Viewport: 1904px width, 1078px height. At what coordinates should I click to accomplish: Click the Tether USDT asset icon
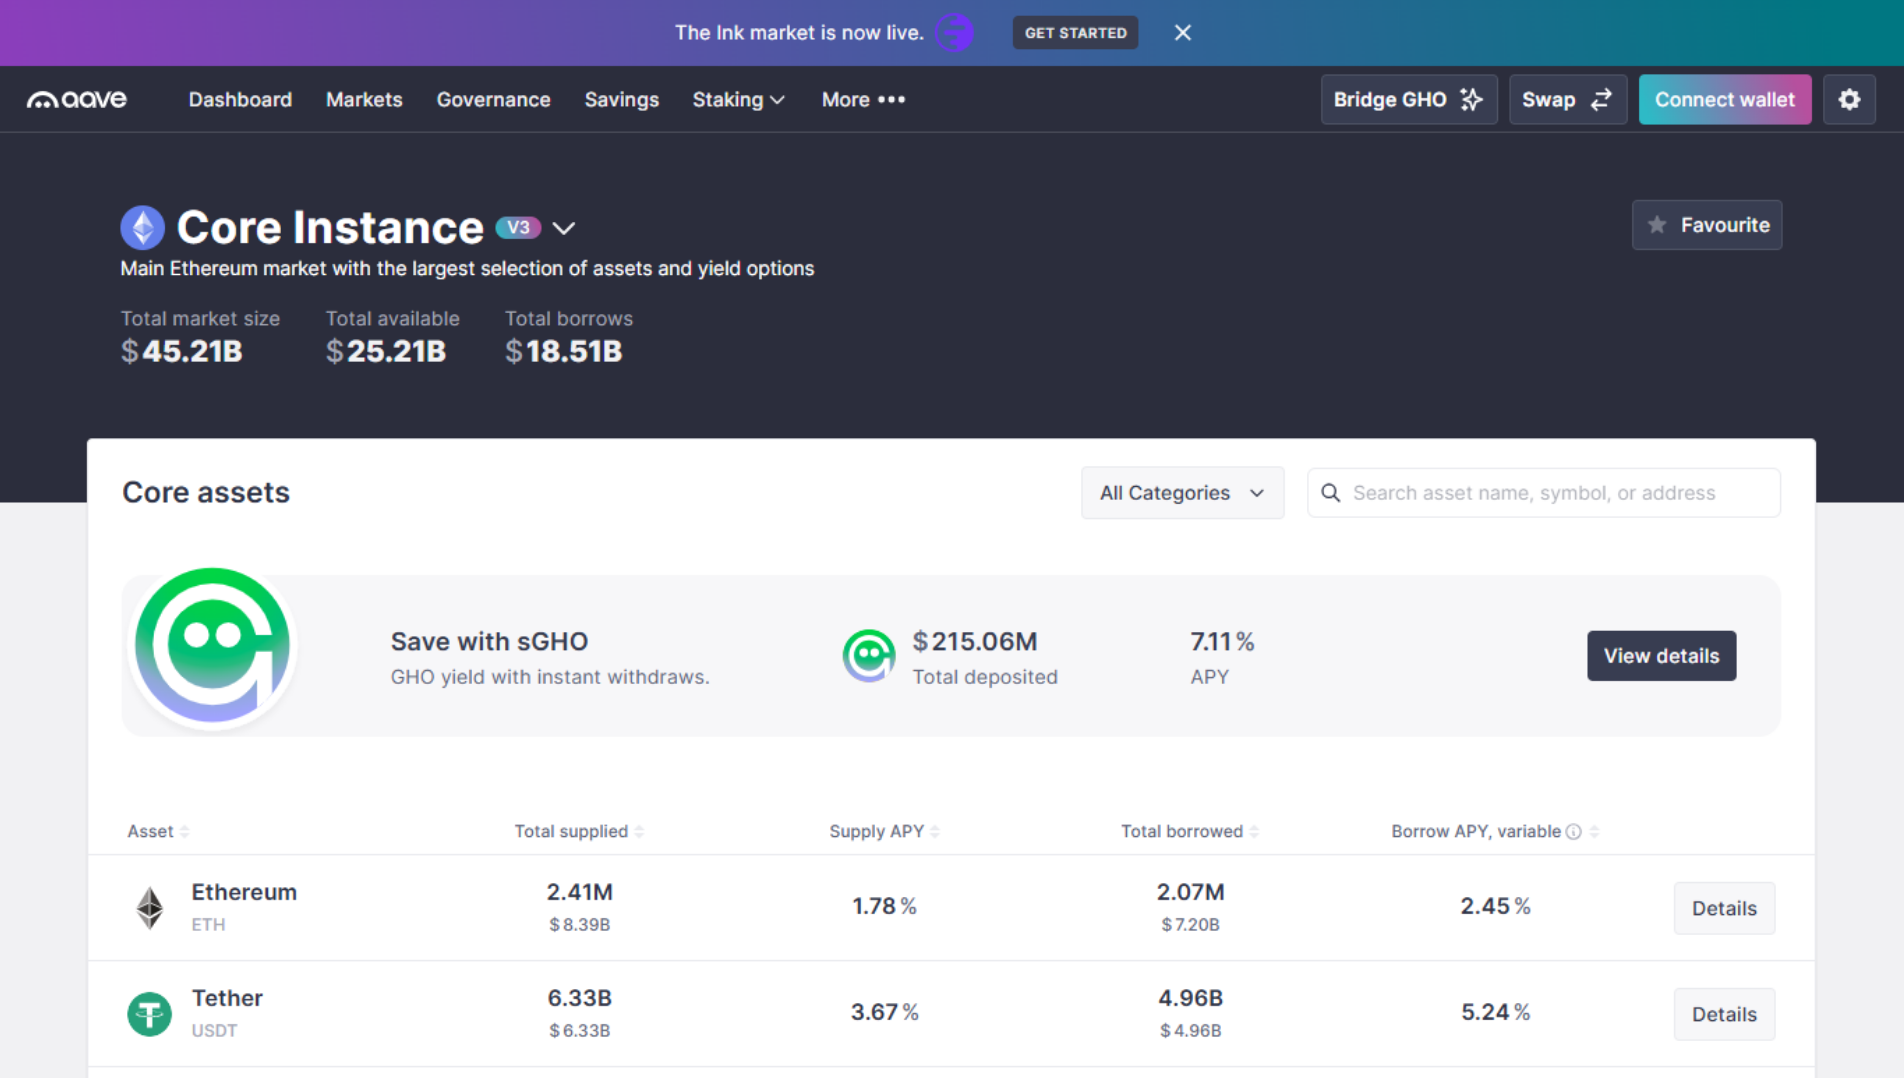[150, 1014]
